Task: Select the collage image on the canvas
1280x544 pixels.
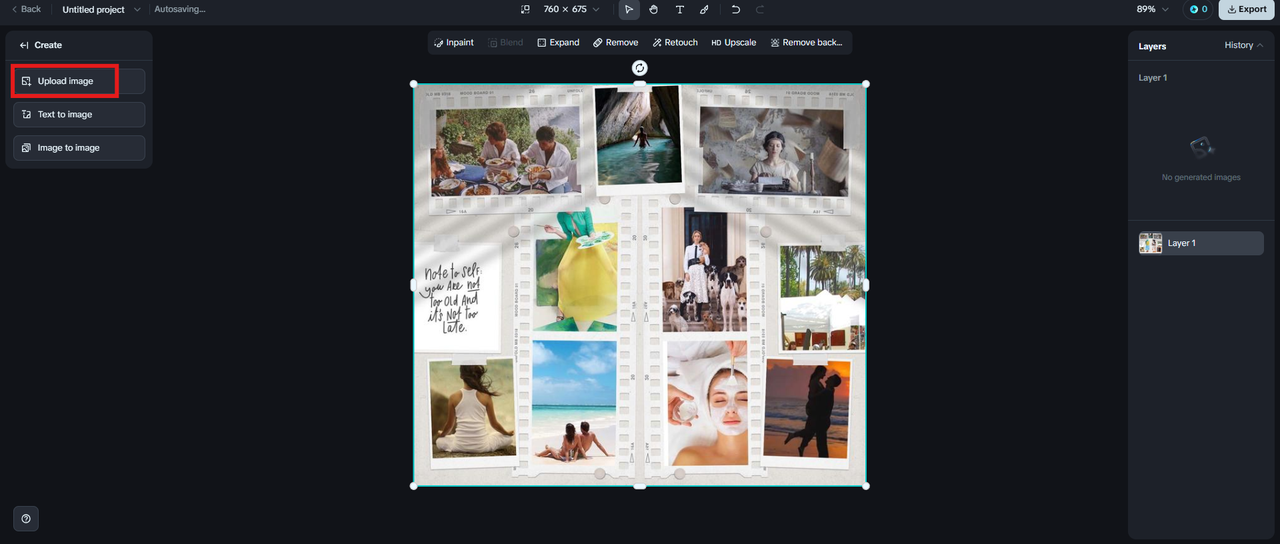Action: pyautogui.click(x=640, y=285)
